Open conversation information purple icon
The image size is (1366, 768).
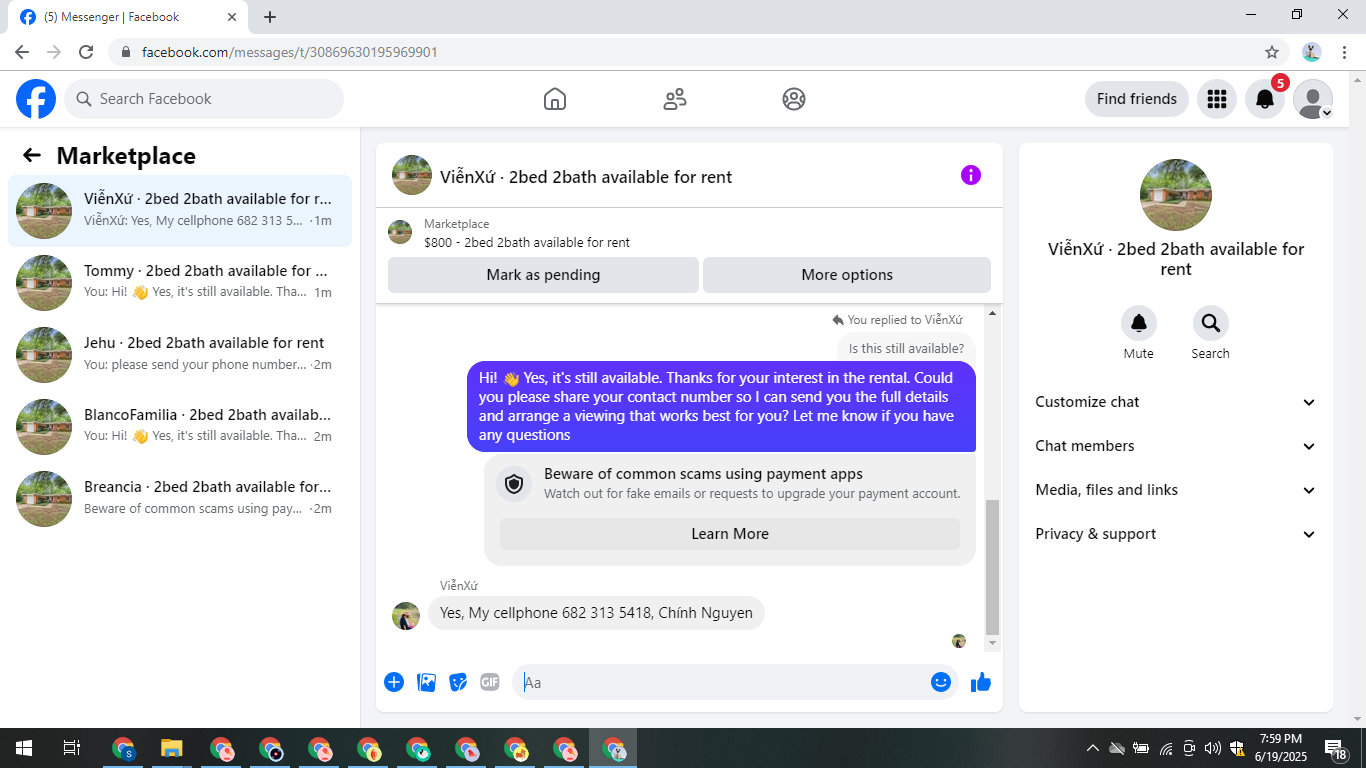click(x=971, y=176)
